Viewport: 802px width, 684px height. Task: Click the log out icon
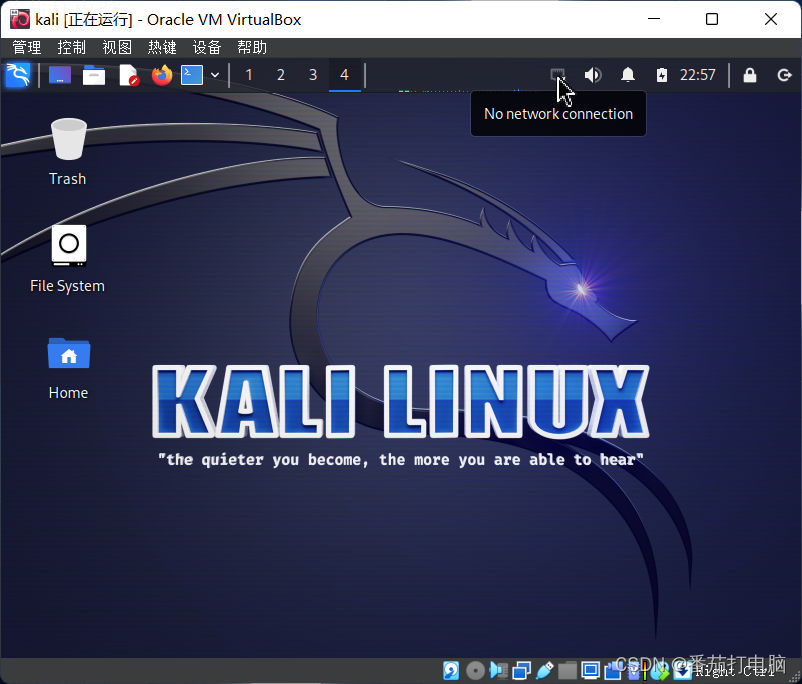(x=784, y=76)
